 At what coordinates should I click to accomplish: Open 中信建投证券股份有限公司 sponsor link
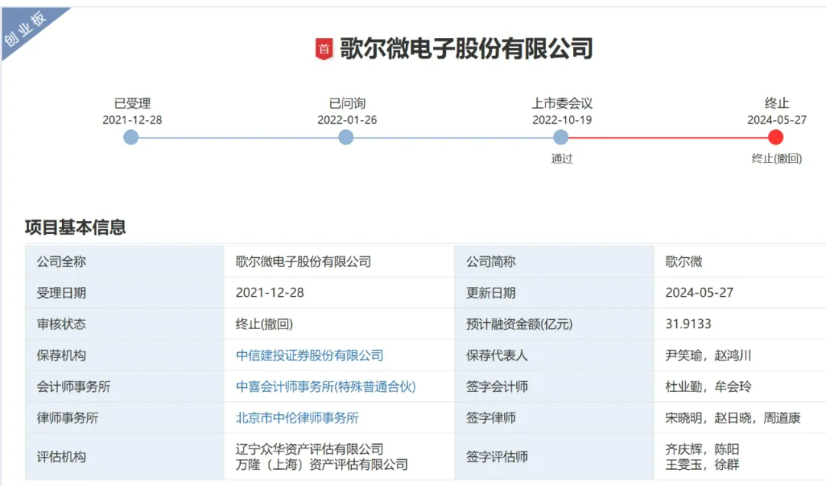click(309, 355)
